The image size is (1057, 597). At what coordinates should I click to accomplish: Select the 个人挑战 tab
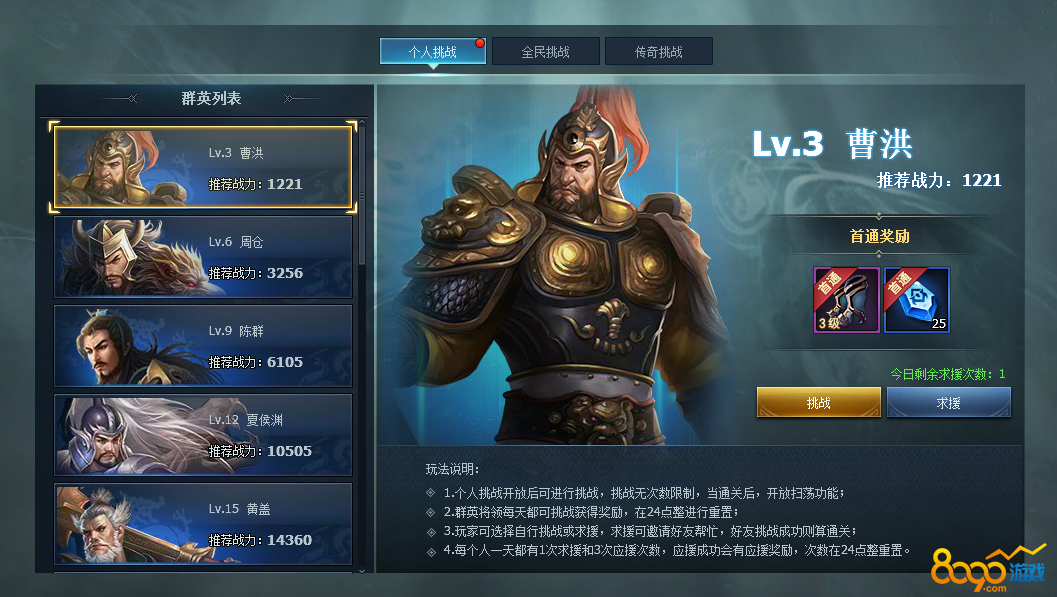tap(433, 51)
